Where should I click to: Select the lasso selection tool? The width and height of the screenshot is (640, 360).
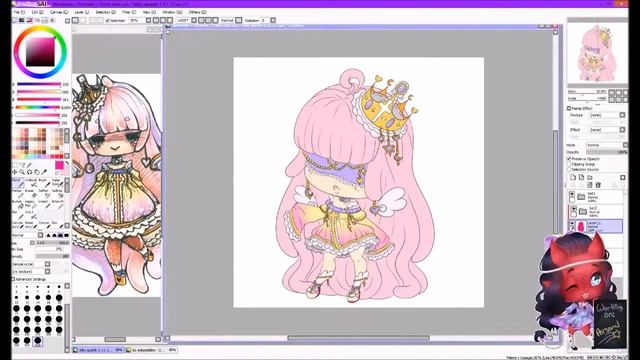point(22,165)
